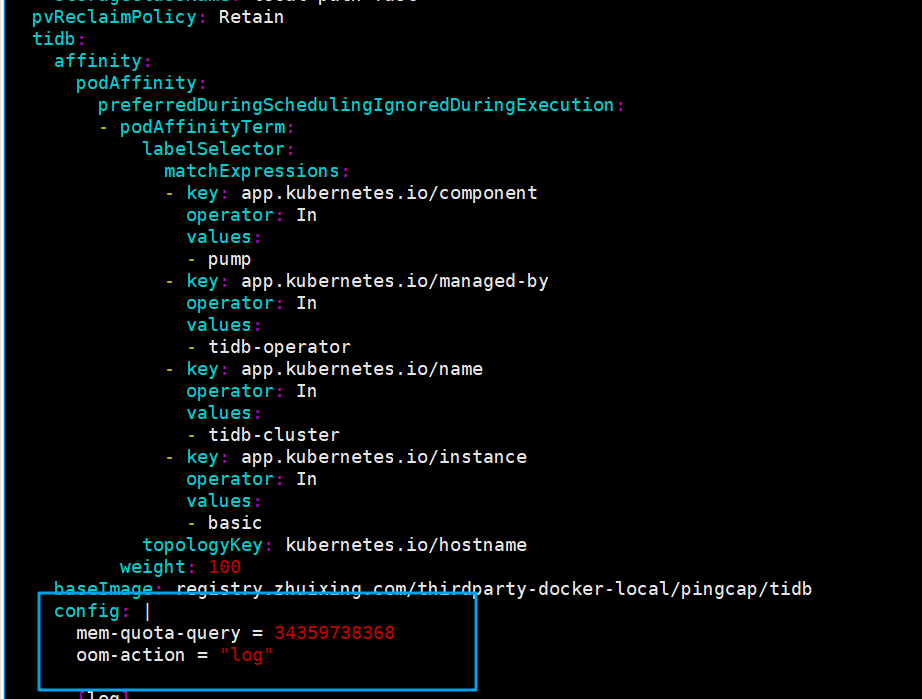Select the tidb-operator value
Screen dimensions: 922x699
[279, 347]
